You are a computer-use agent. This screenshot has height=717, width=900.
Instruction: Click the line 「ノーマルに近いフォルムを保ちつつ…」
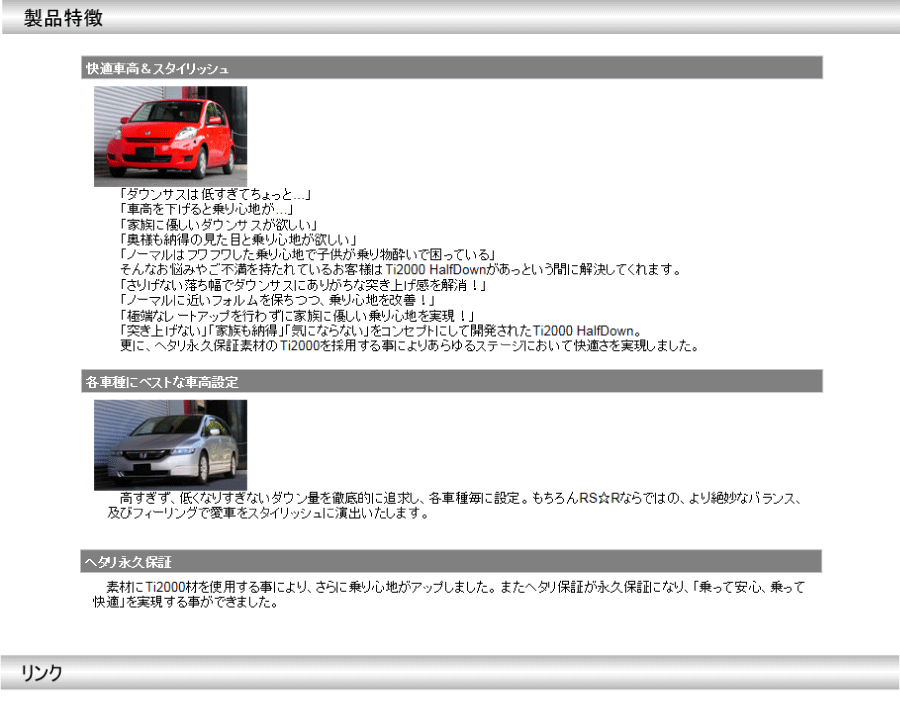point(278,300)
